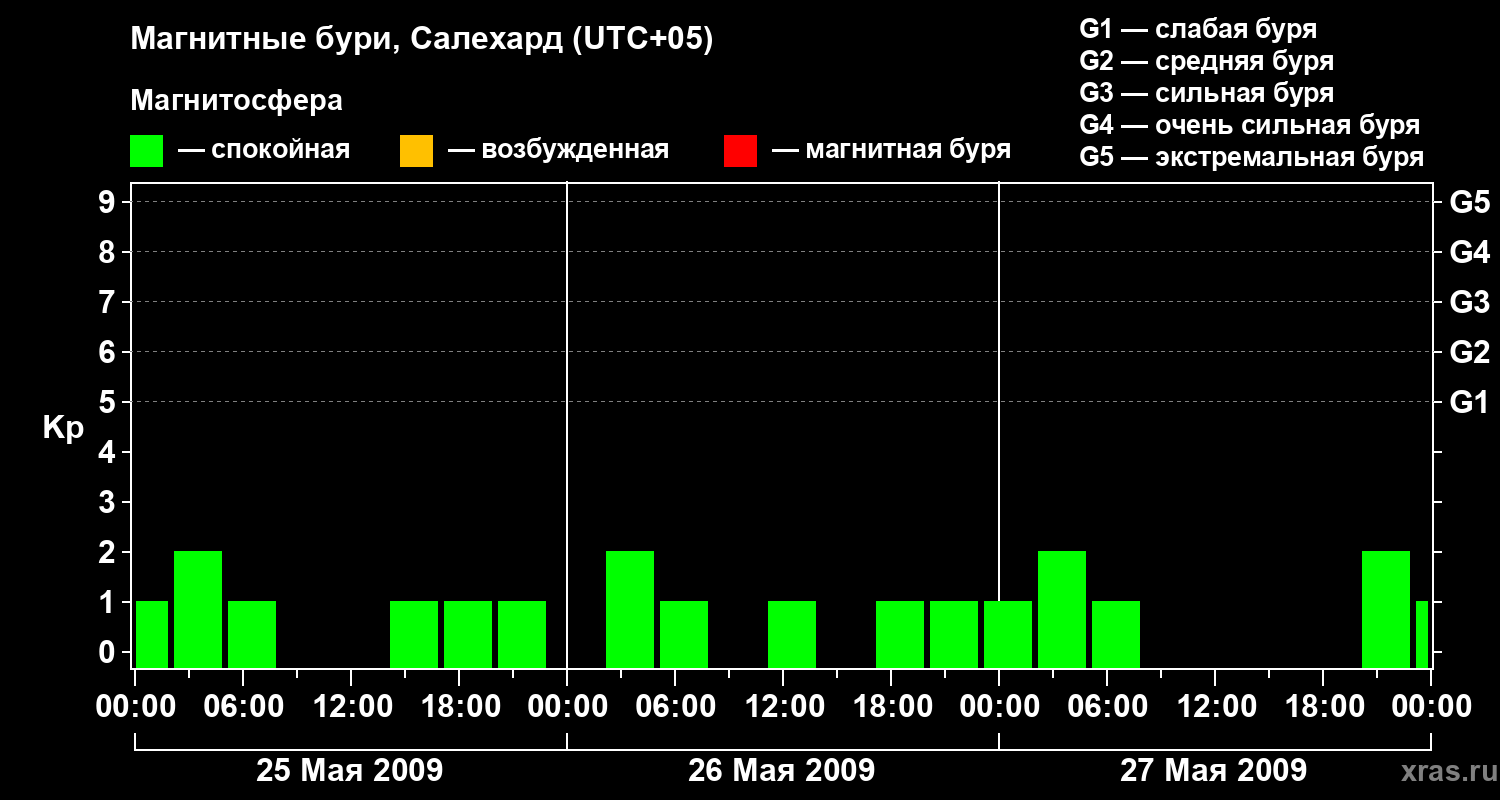Viewport: 1500px width, 800px height.
Task: Click the 12:00 time label above 26 Мая 2009
Action: pyautogui.click(x=783, y=707)
